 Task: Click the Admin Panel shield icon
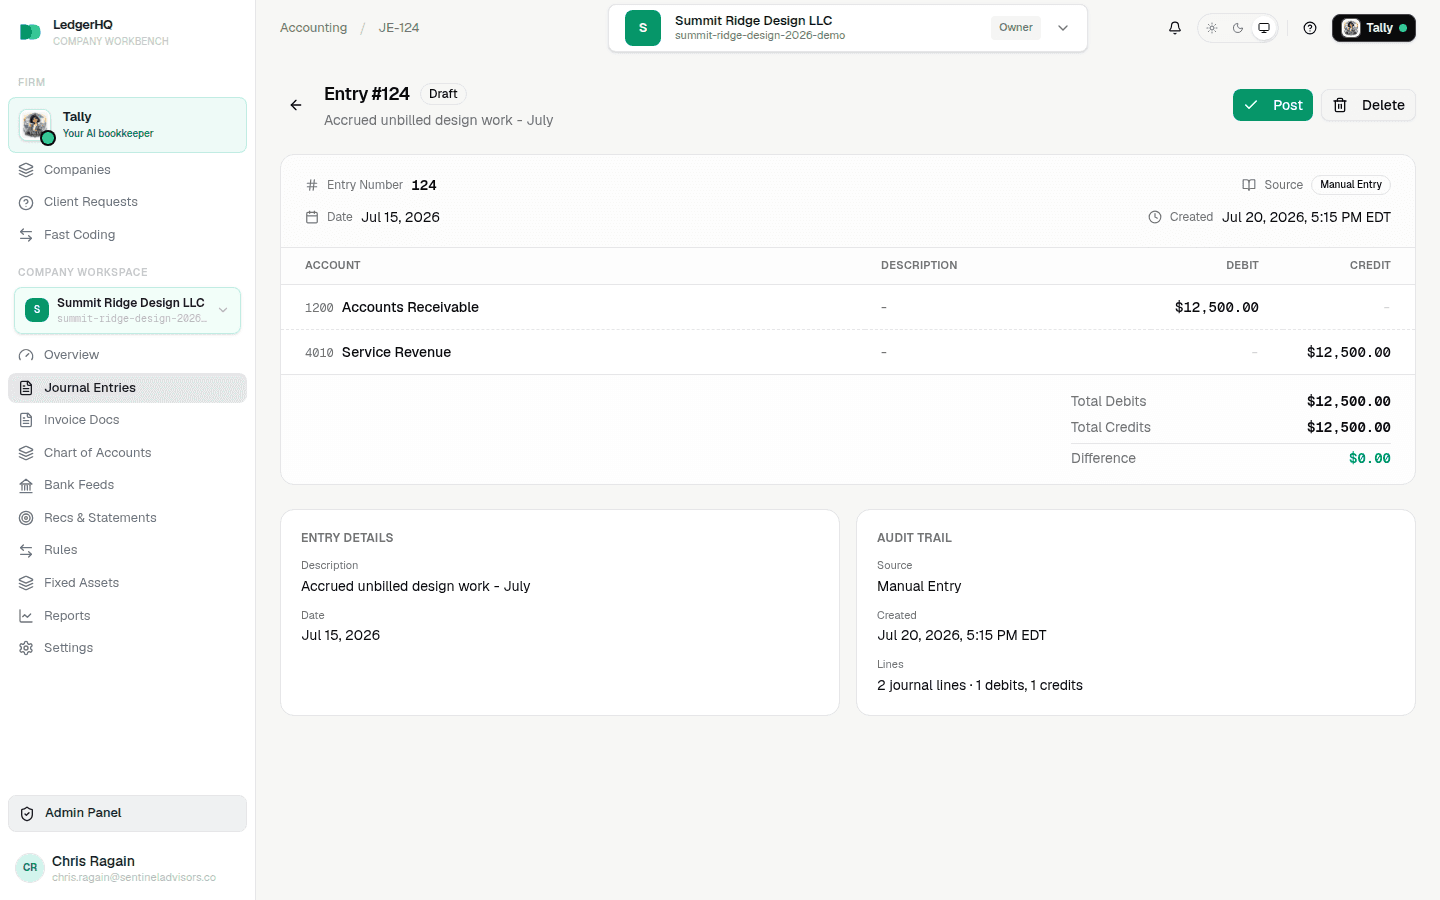tap(27, 813)
